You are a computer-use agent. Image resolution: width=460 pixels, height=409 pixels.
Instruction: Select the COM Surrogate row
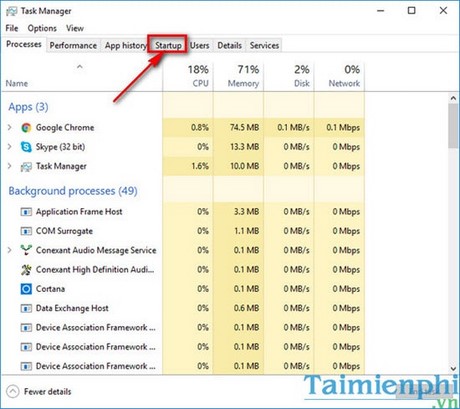[183, 231]
